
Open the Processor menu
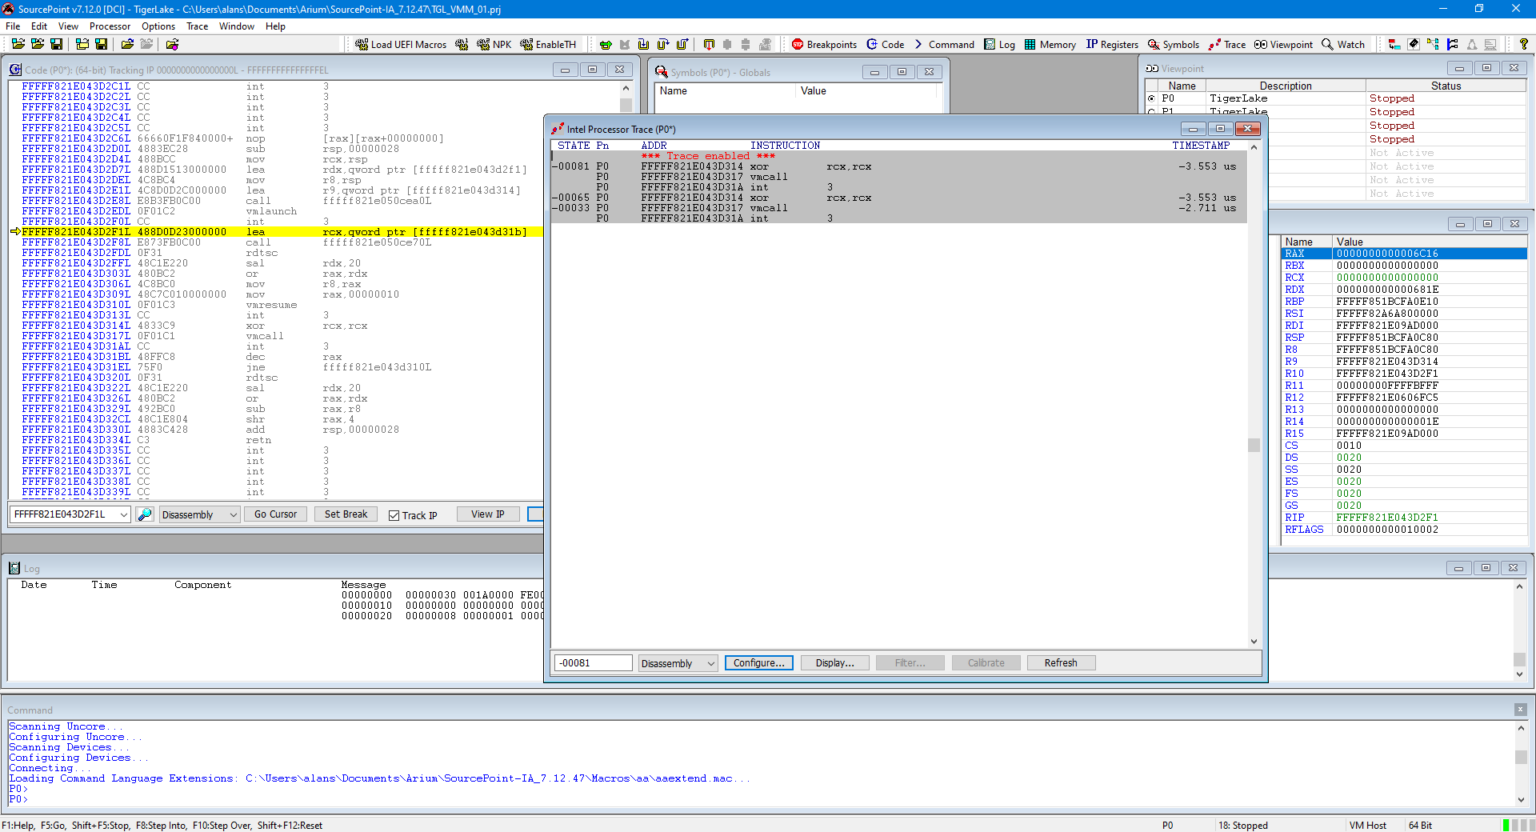point(110,26)
